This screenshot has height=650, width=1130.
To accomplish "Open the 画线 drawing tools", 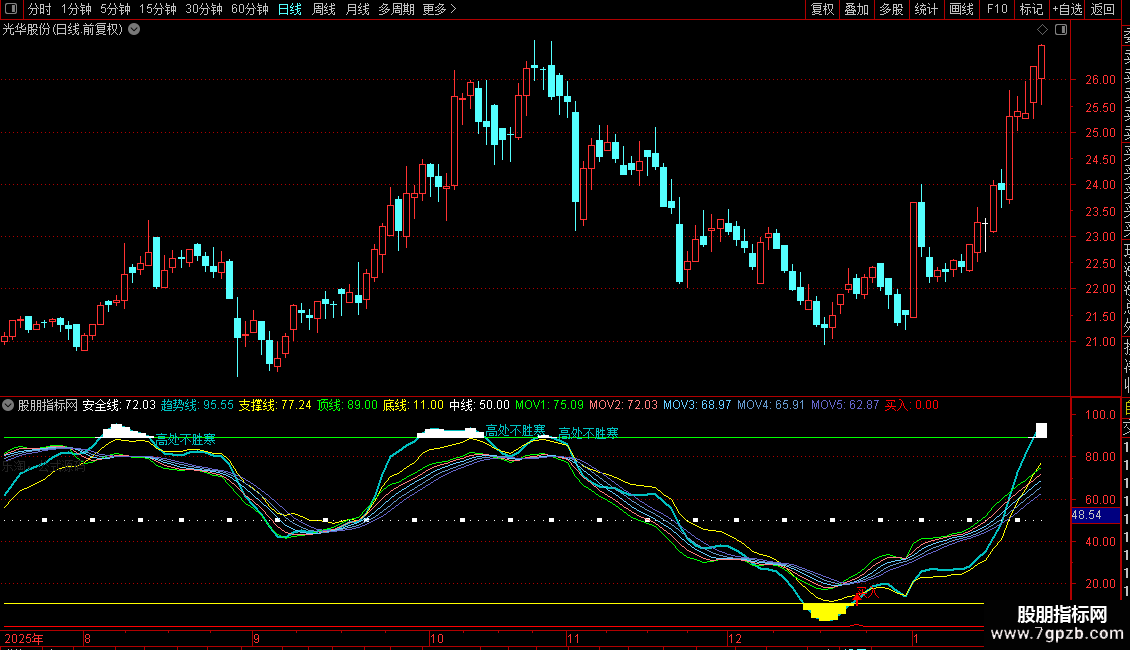I will [x=961, y=10].
